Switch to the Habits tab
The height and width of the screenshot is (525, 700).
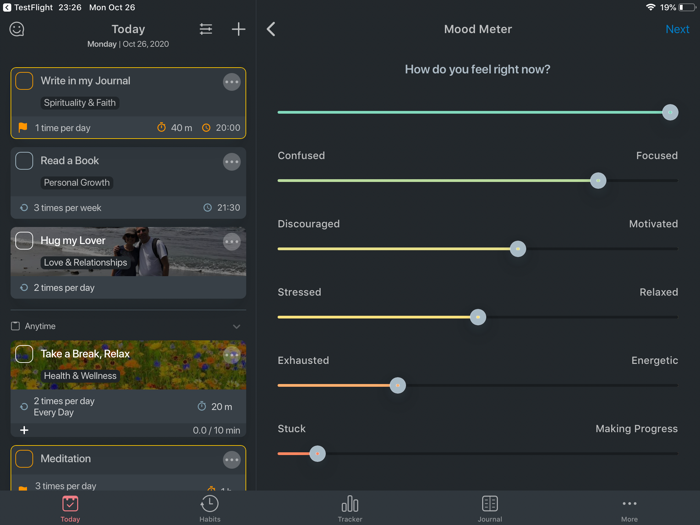point(210,509)
